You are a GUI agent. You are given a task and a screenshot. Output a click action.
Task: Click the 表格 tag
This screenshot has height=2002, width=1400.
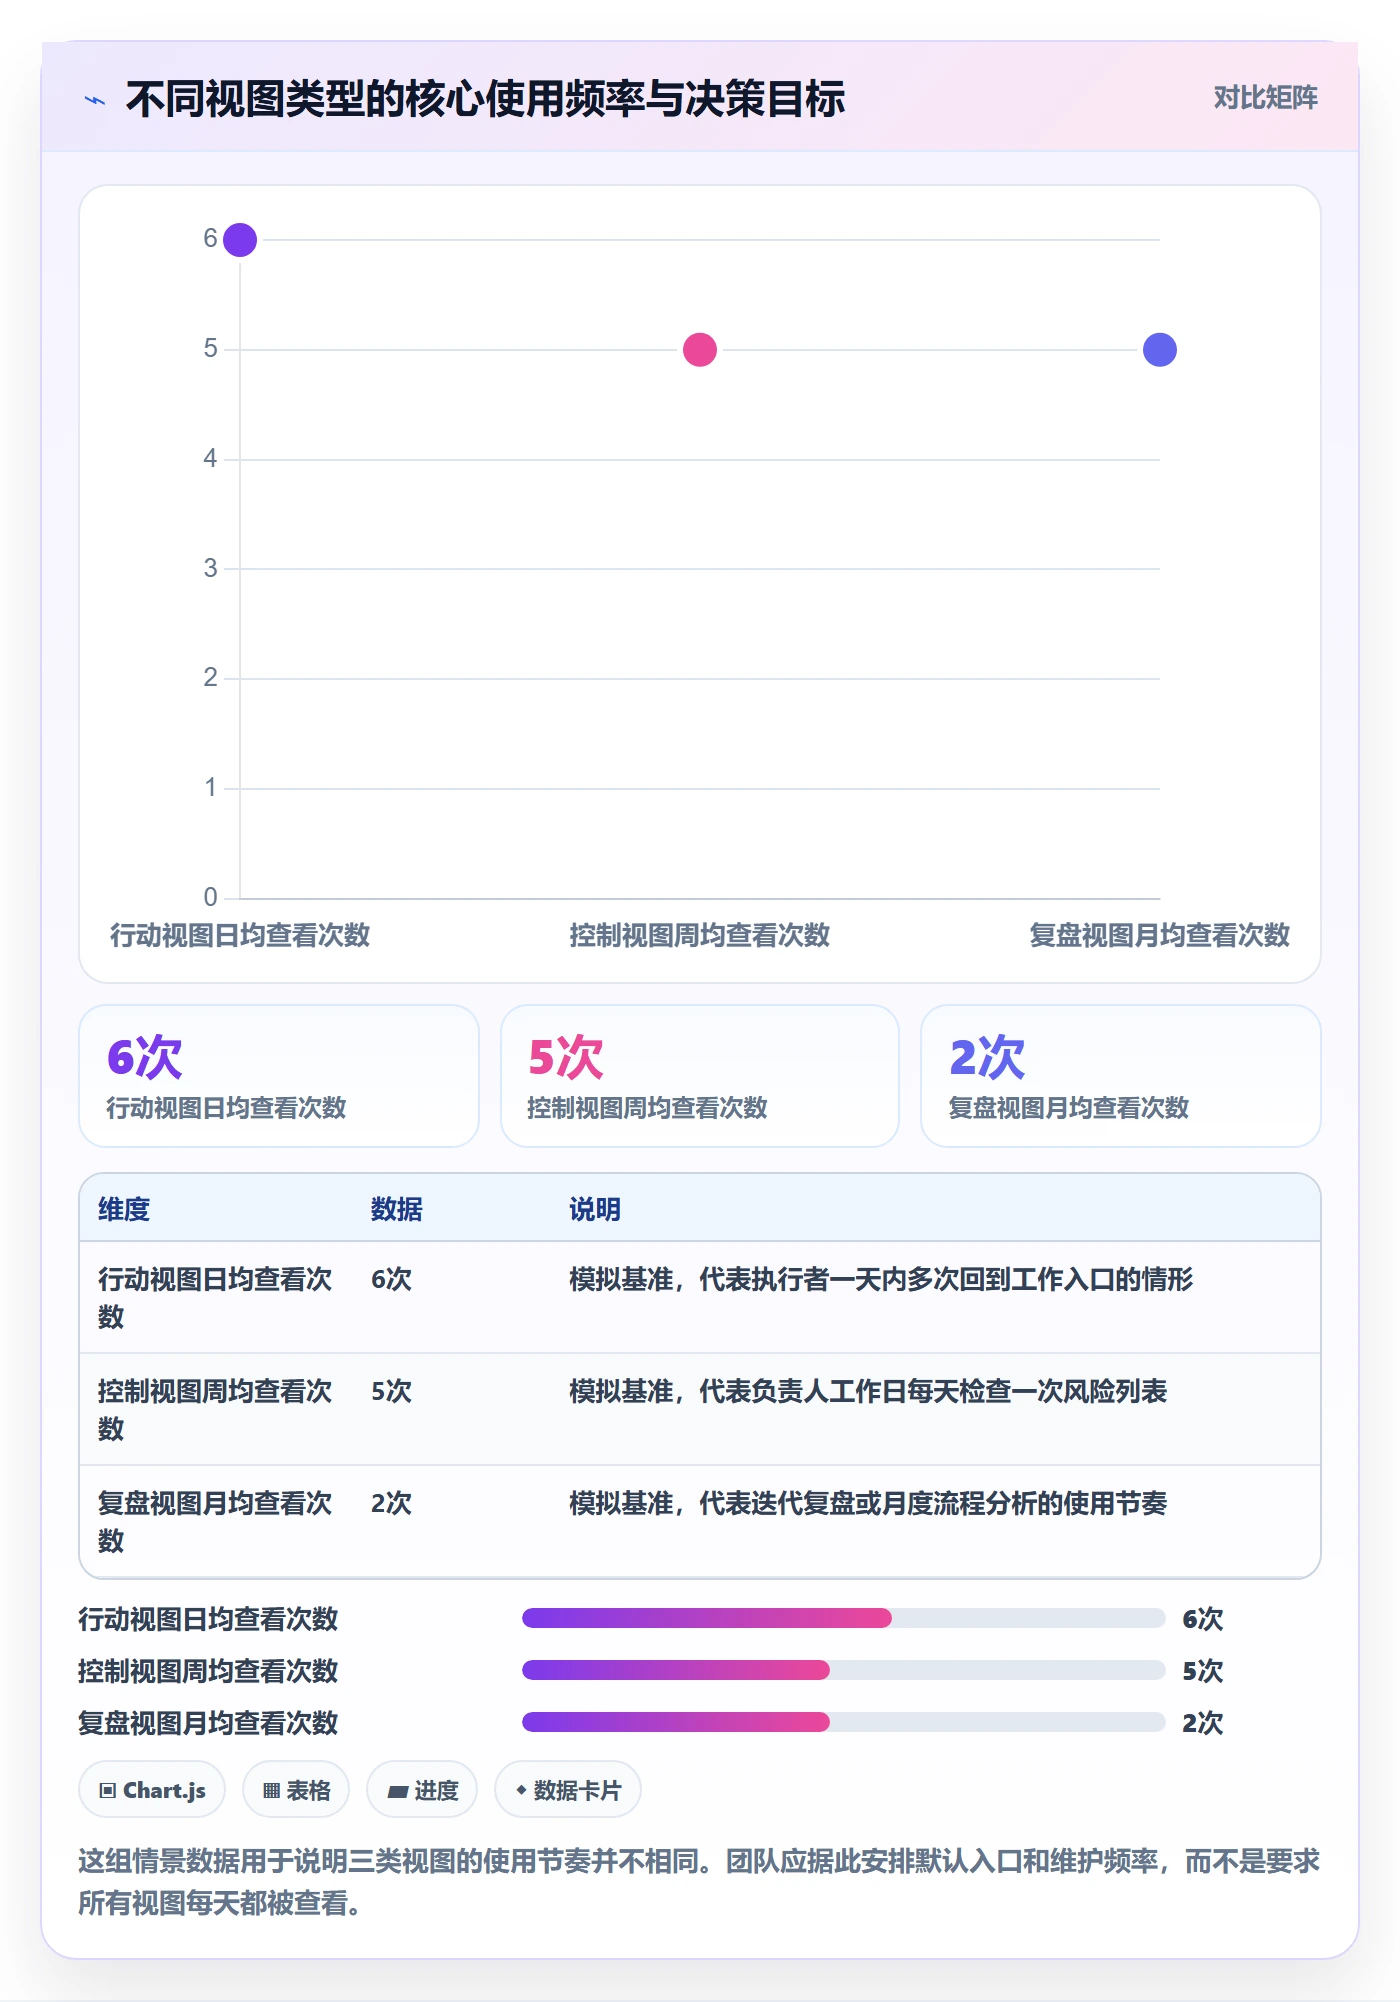[x=296, y=1790]
